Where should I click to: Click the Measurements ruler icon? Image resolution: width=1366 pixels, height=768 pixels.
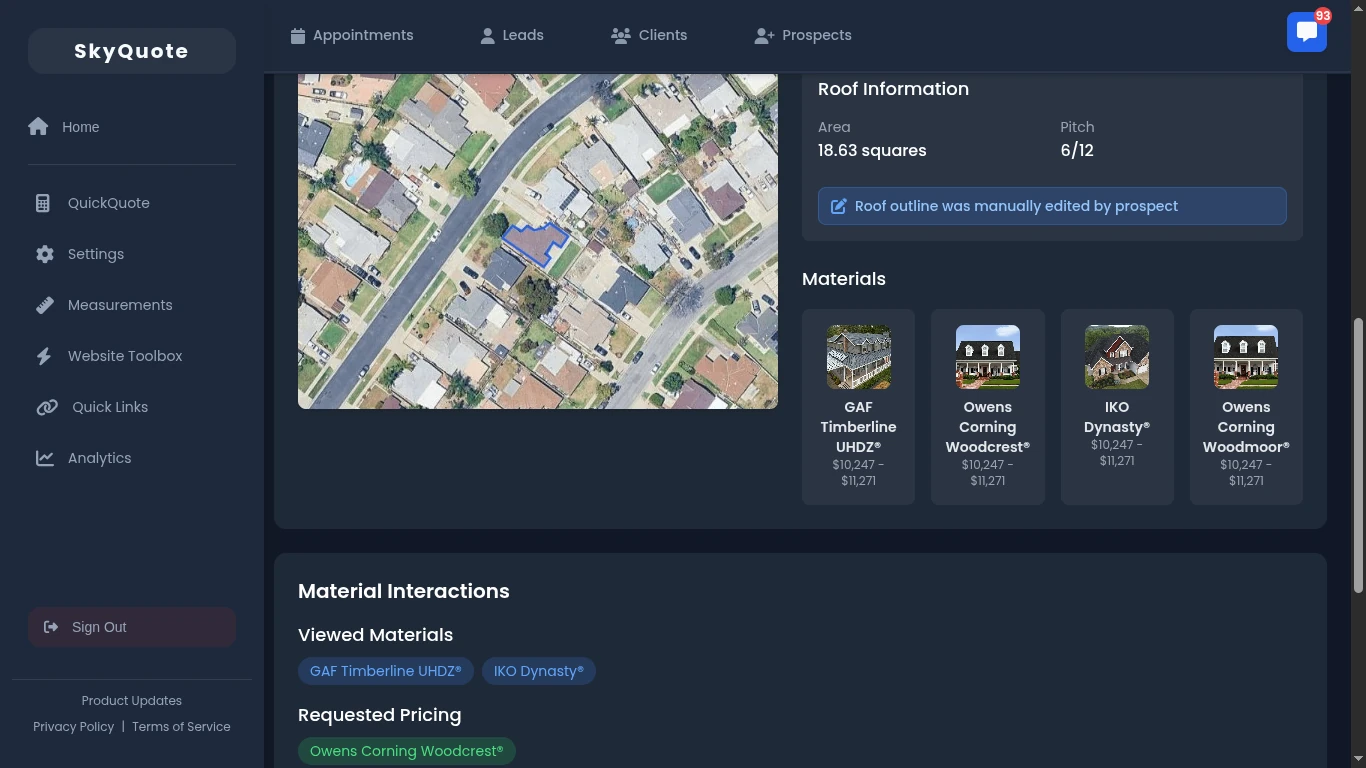[x=45, y=305]
